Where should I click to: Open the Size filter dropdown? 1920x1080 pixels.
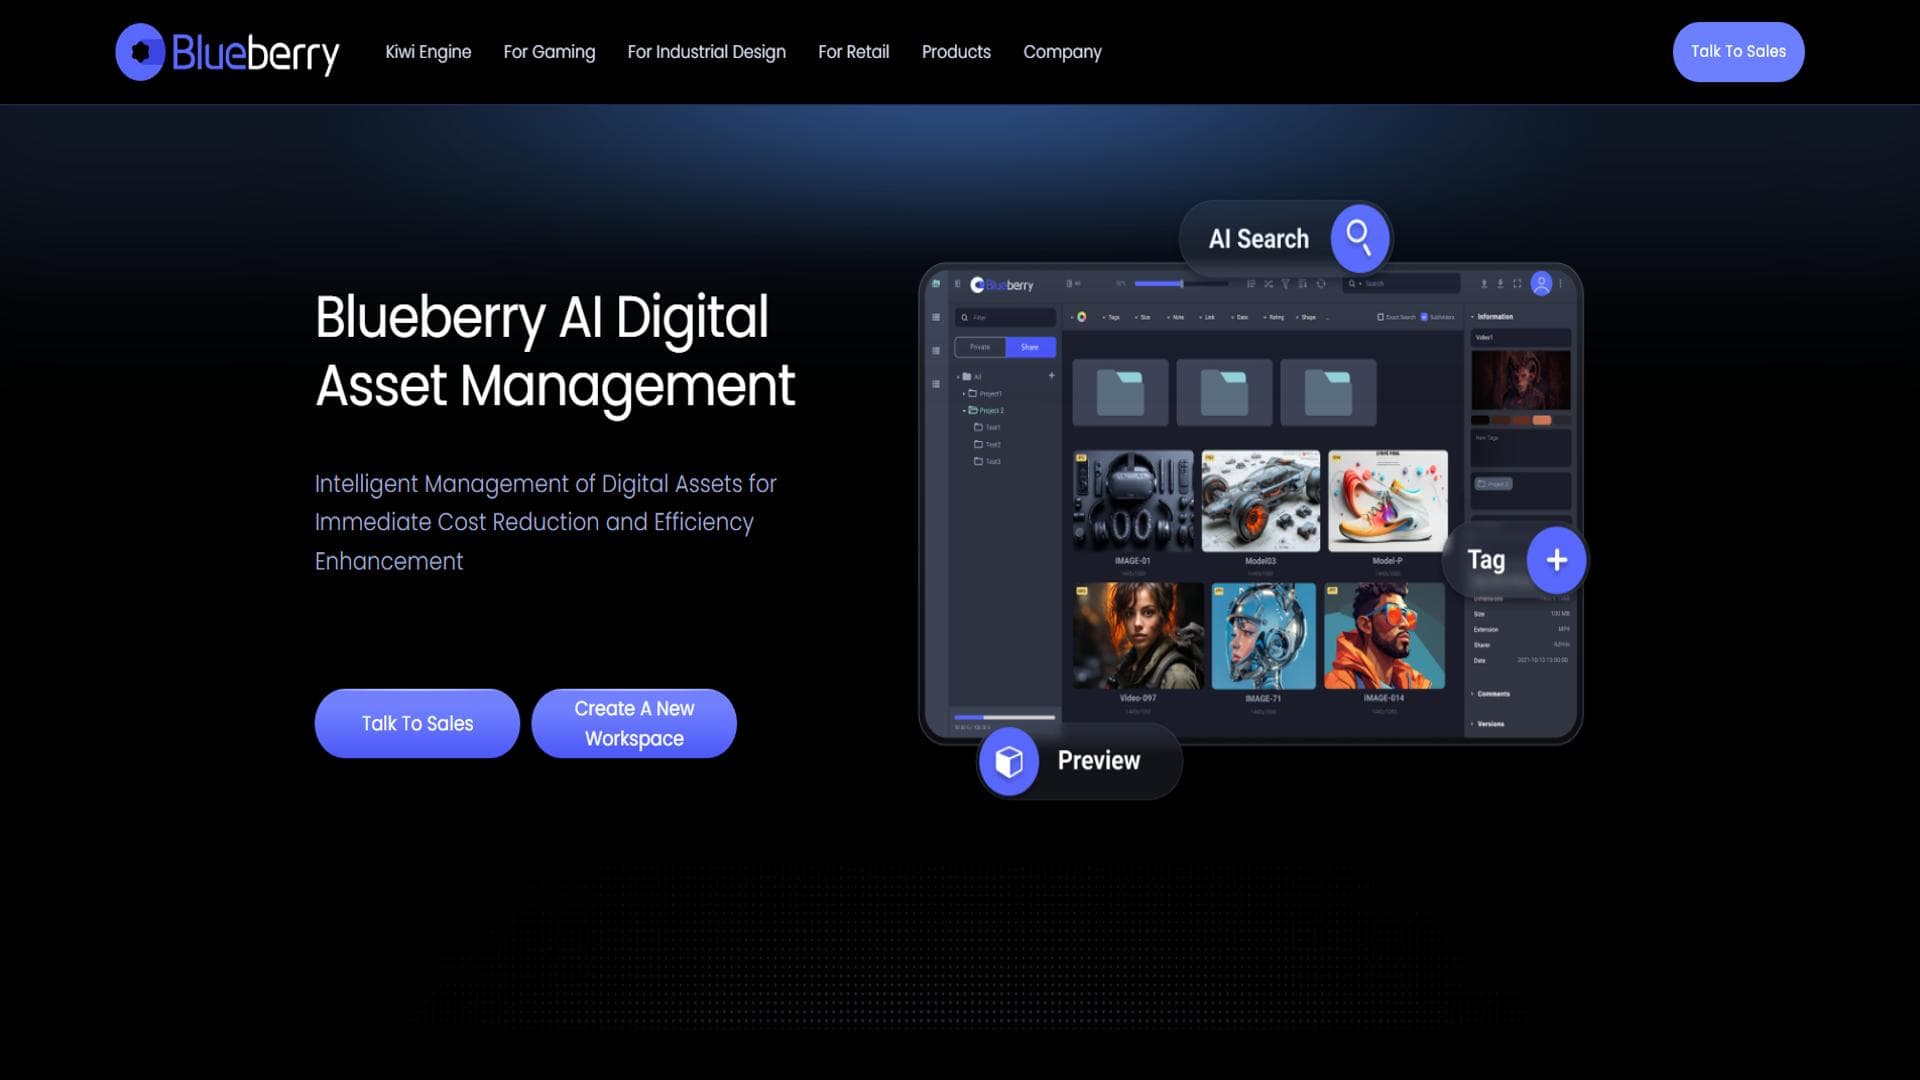click(x=1143, y=317)
